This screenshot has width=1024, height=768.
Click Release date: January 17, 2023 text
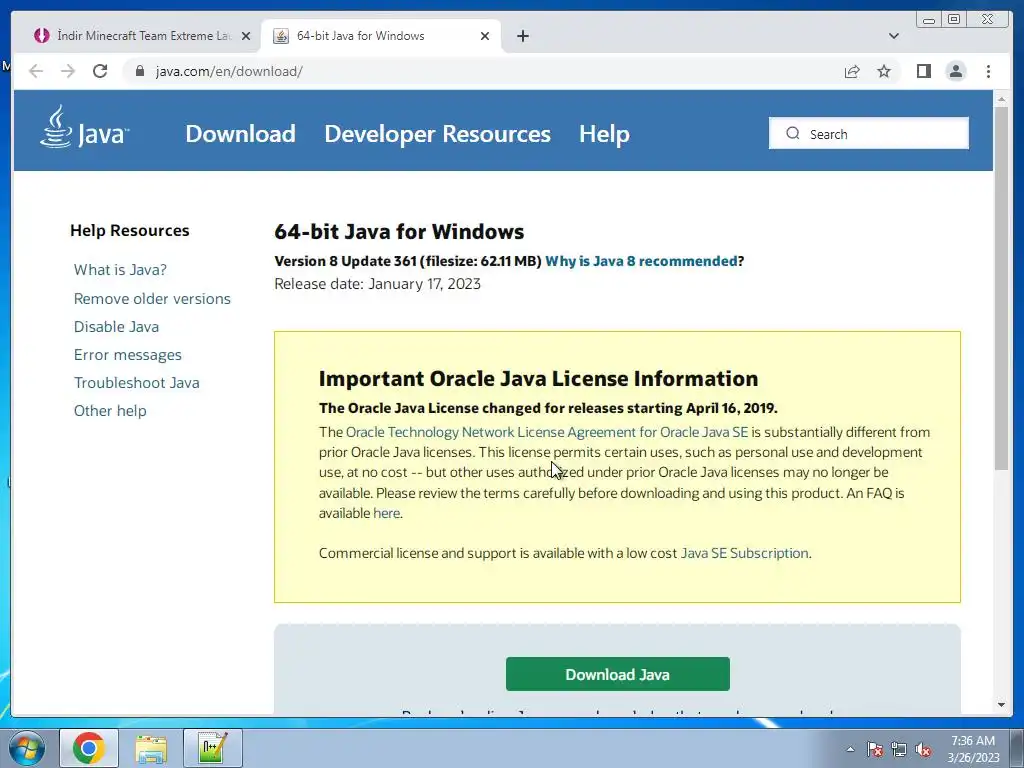tap(377, 284)
